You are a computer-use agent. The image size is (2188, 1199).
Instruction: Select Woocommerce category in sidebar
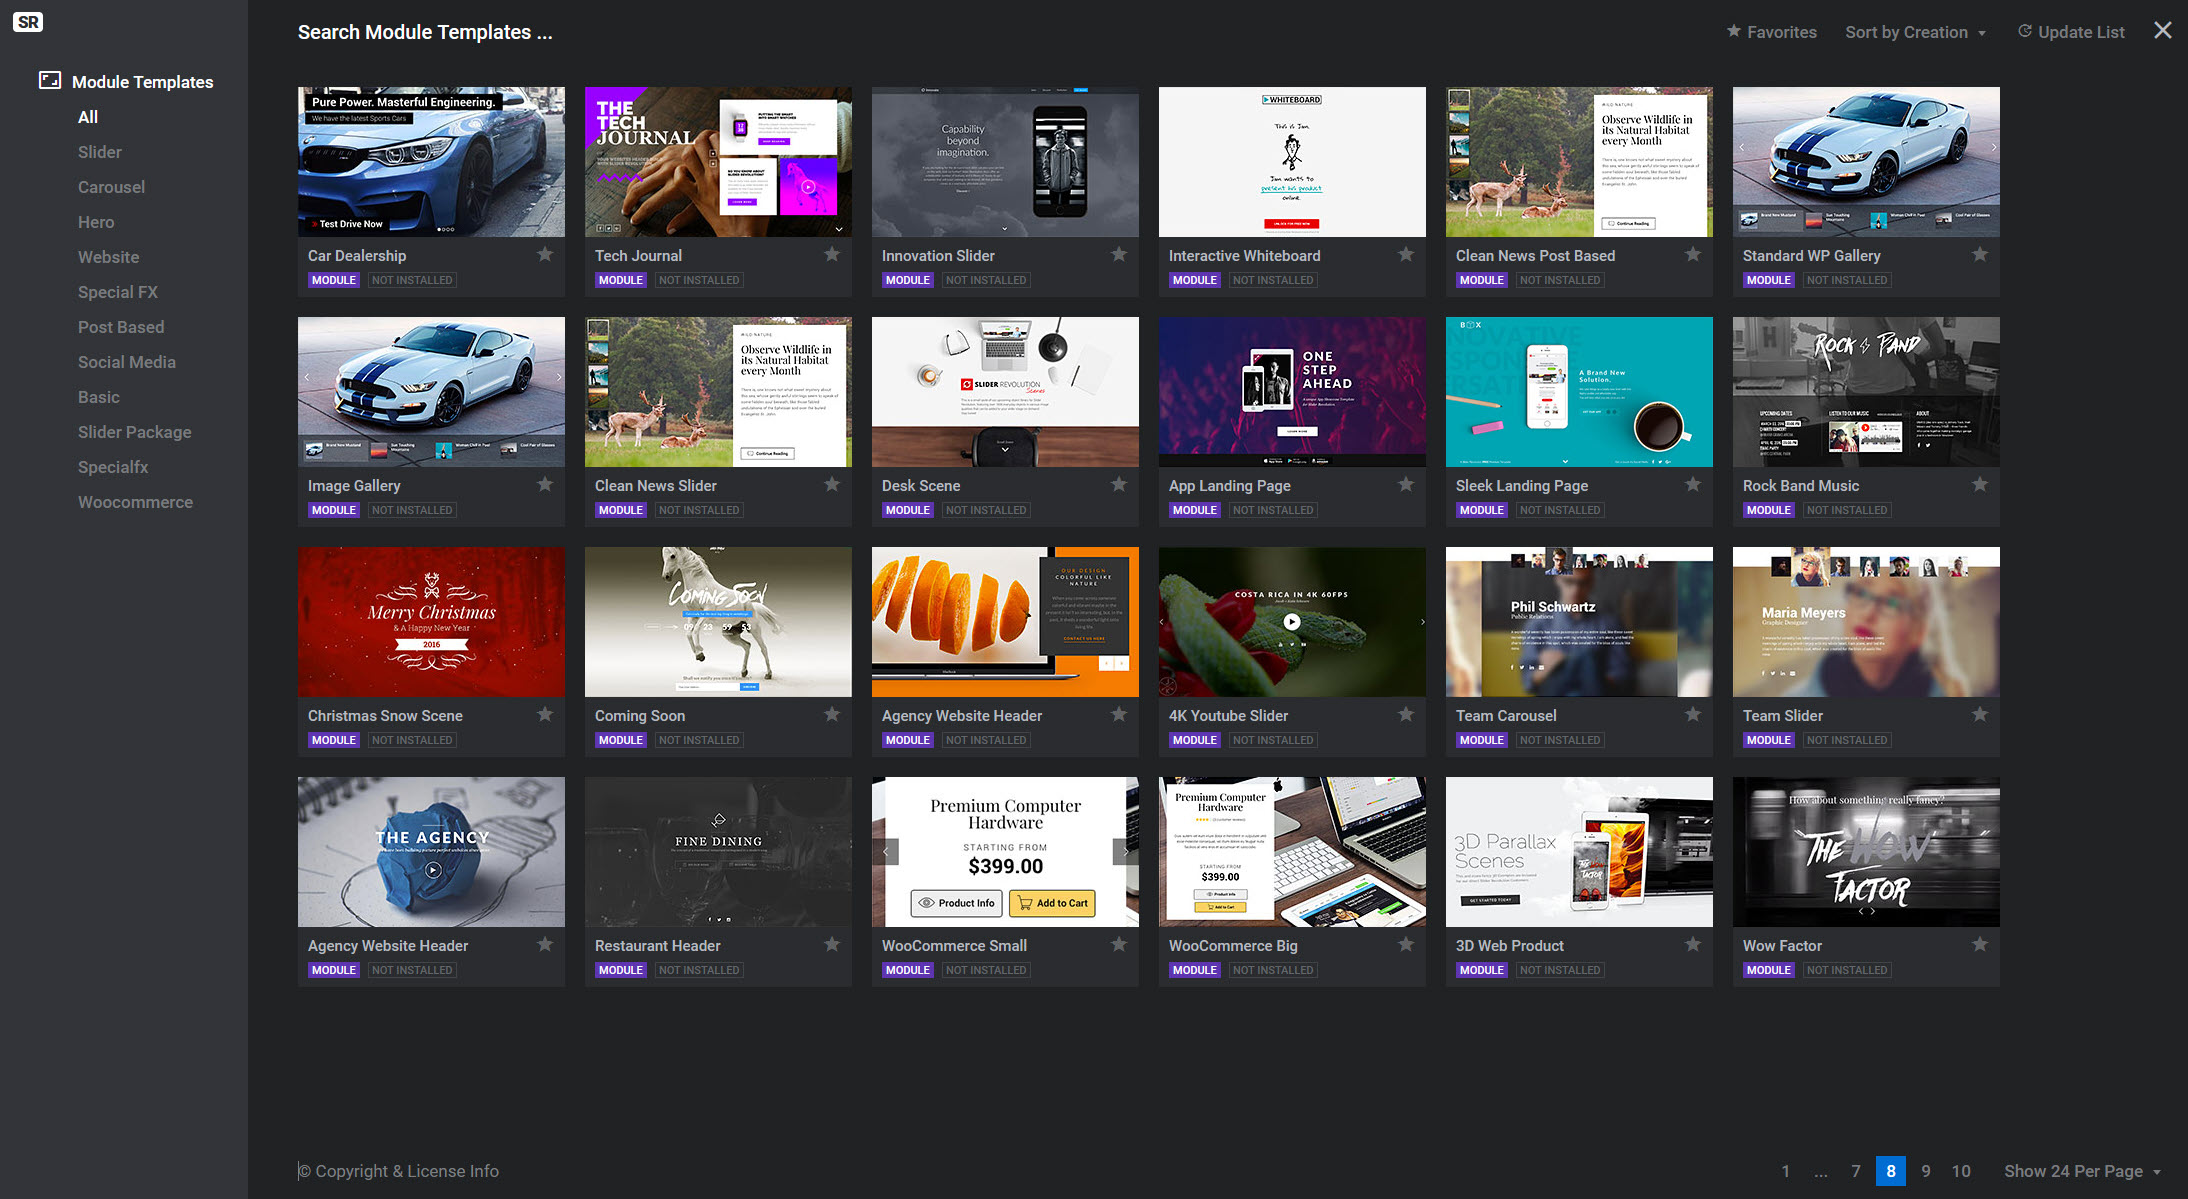pos(135,502)
